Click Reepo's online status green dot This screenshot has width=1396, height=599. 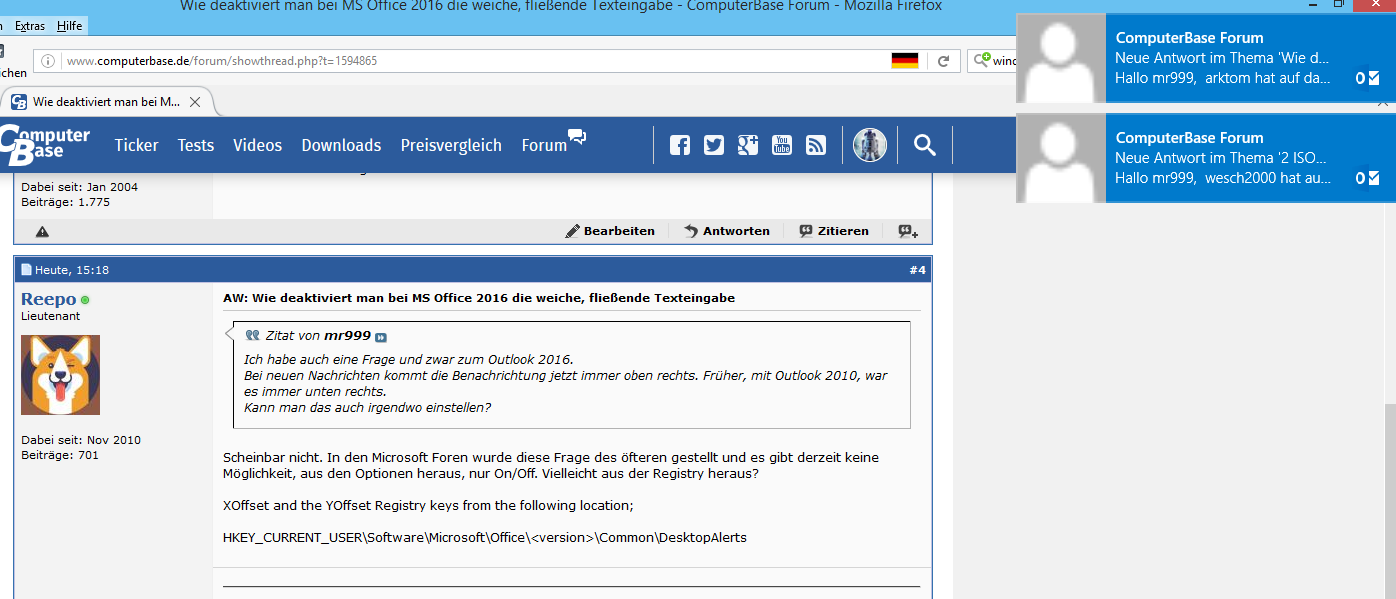coord(85,300)
